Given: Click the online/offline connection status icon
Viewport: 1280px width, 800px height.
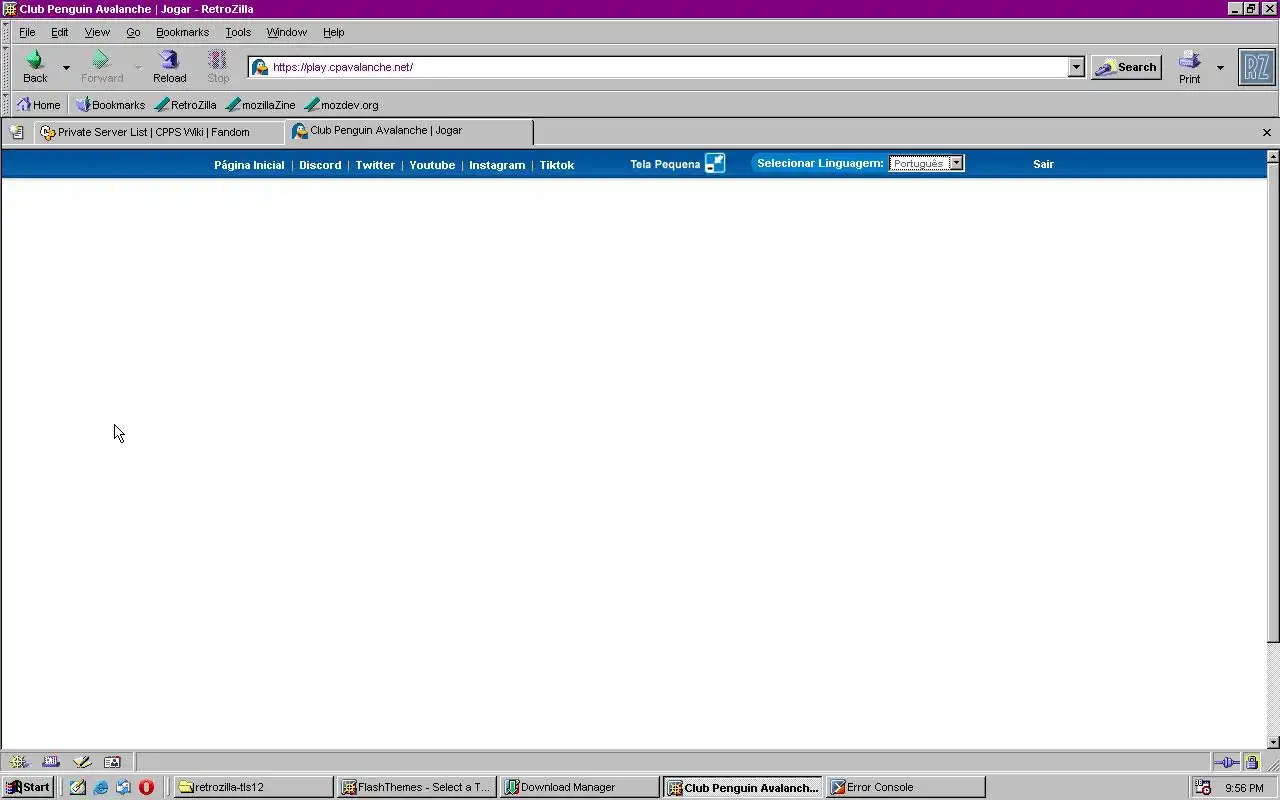Looking at the screenshot, I should [x=1227, y=762].
